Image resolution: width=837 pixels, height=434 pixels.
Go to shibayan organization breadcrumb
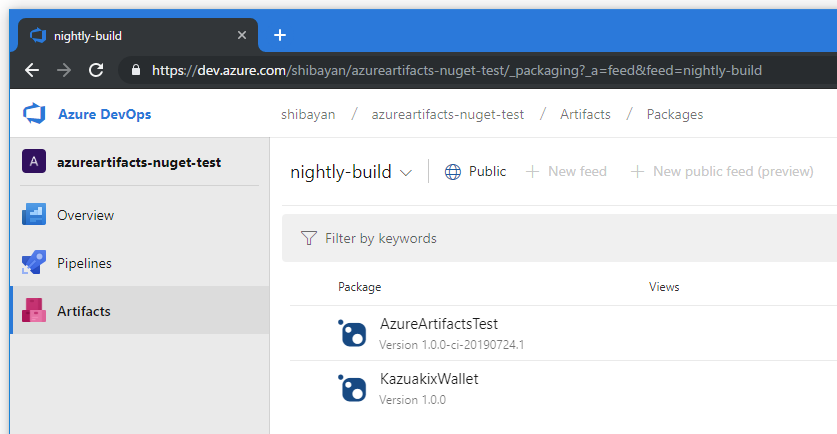point(309,114)
